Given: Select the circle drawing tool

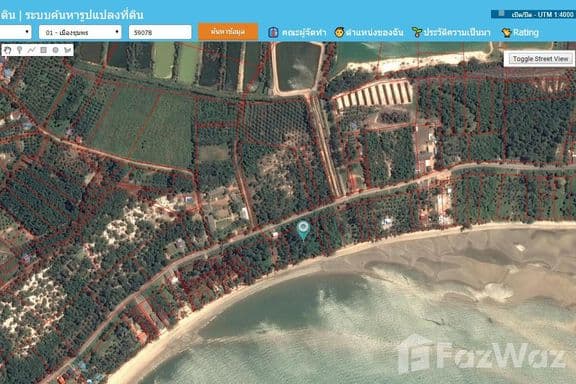Looking at the screenshot, I should [x=55, y=50].
